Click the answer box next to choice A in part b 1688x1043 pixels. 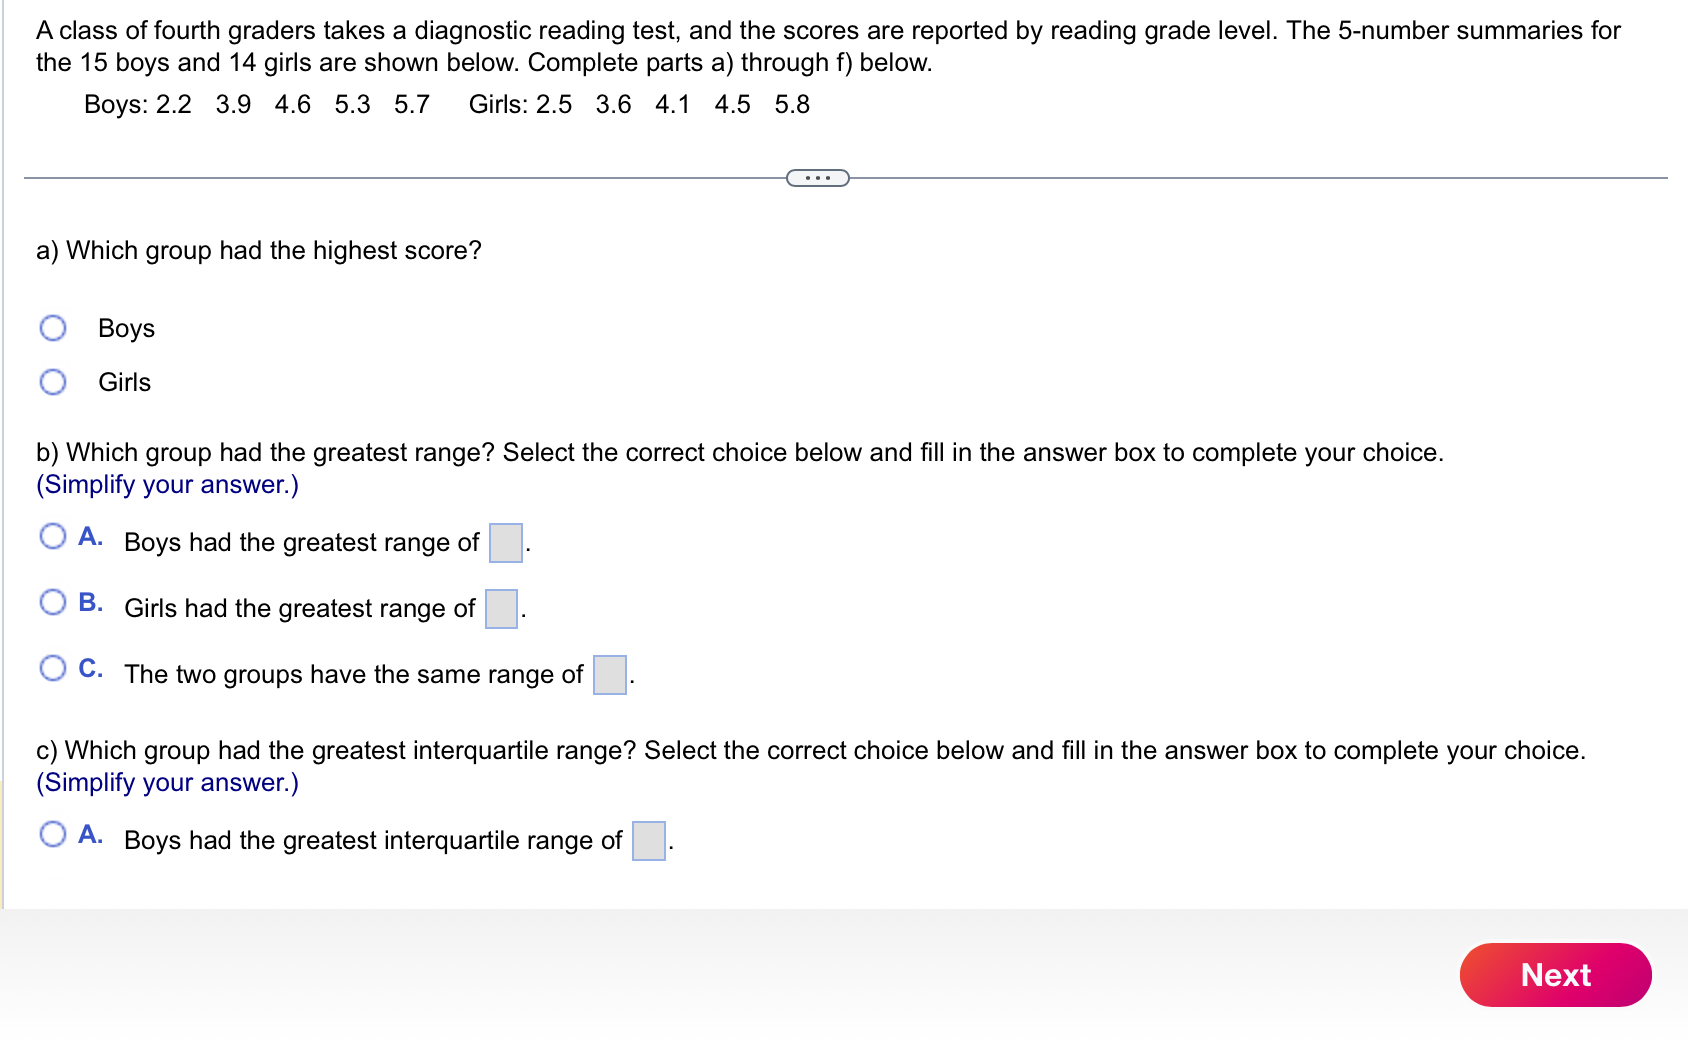(x=505, y=545)
